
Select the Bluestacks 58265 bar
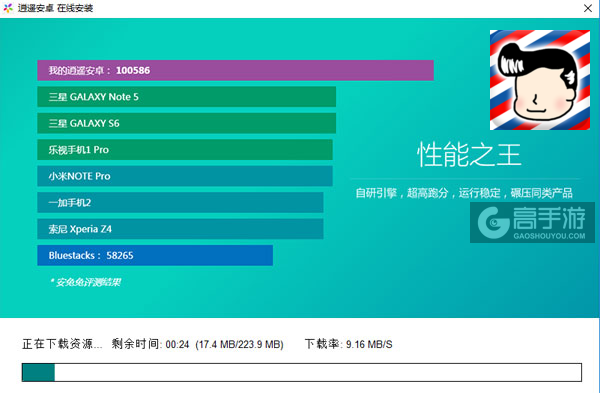pyautogui.click(x=155, y=255)
